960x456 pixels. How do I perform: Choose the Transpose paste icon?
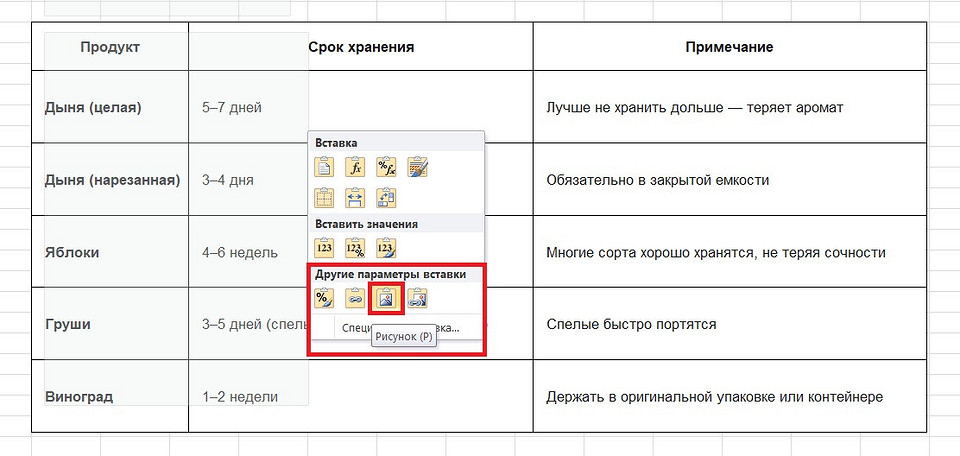coord(386,197)
